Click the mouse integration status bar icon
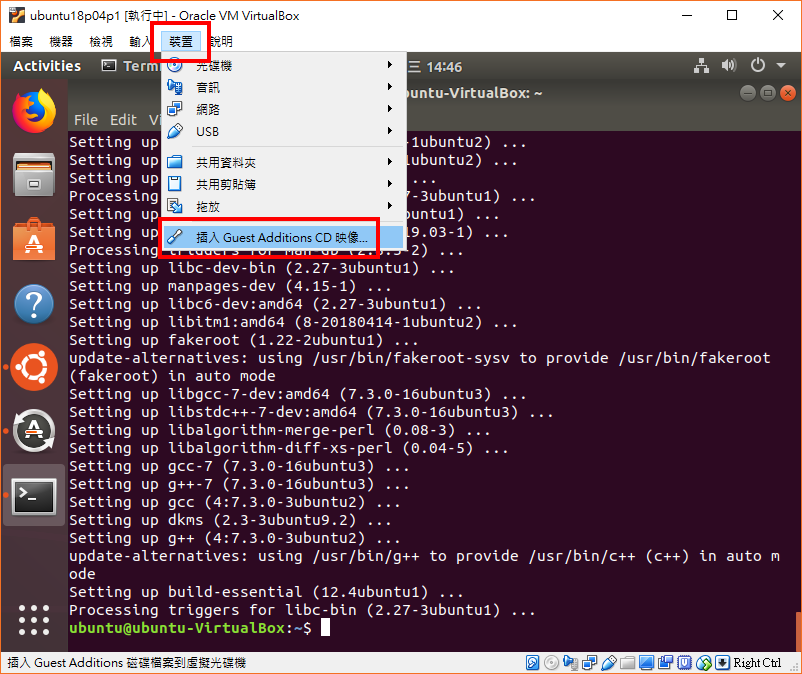The height and width of the screenshot is (674, 802). pyautogui.click(x=704, y=663)
